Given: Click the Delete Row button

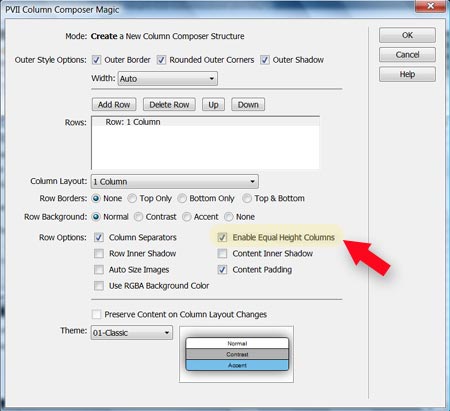Looking at the screenshot, I should pyautogui.click(x=169, y=105).
